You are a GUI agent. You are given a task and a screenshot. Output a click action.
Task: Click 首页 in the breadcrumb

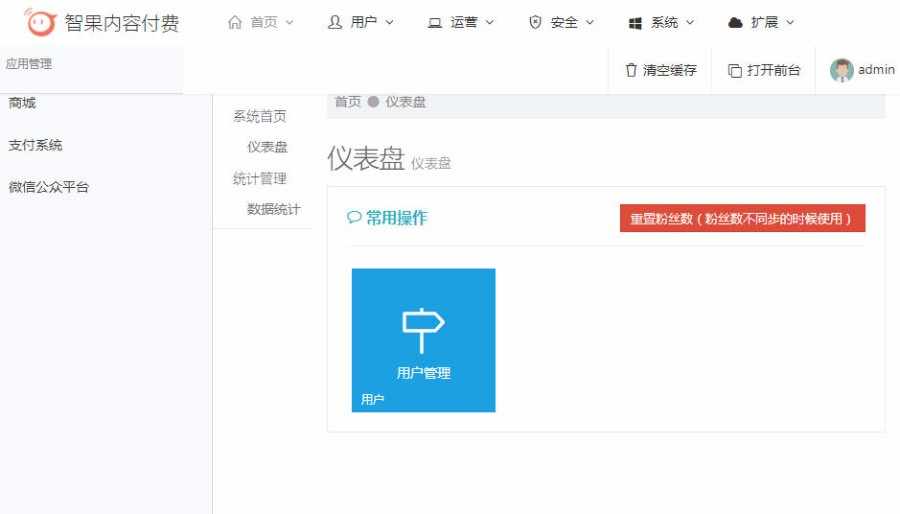347,102
